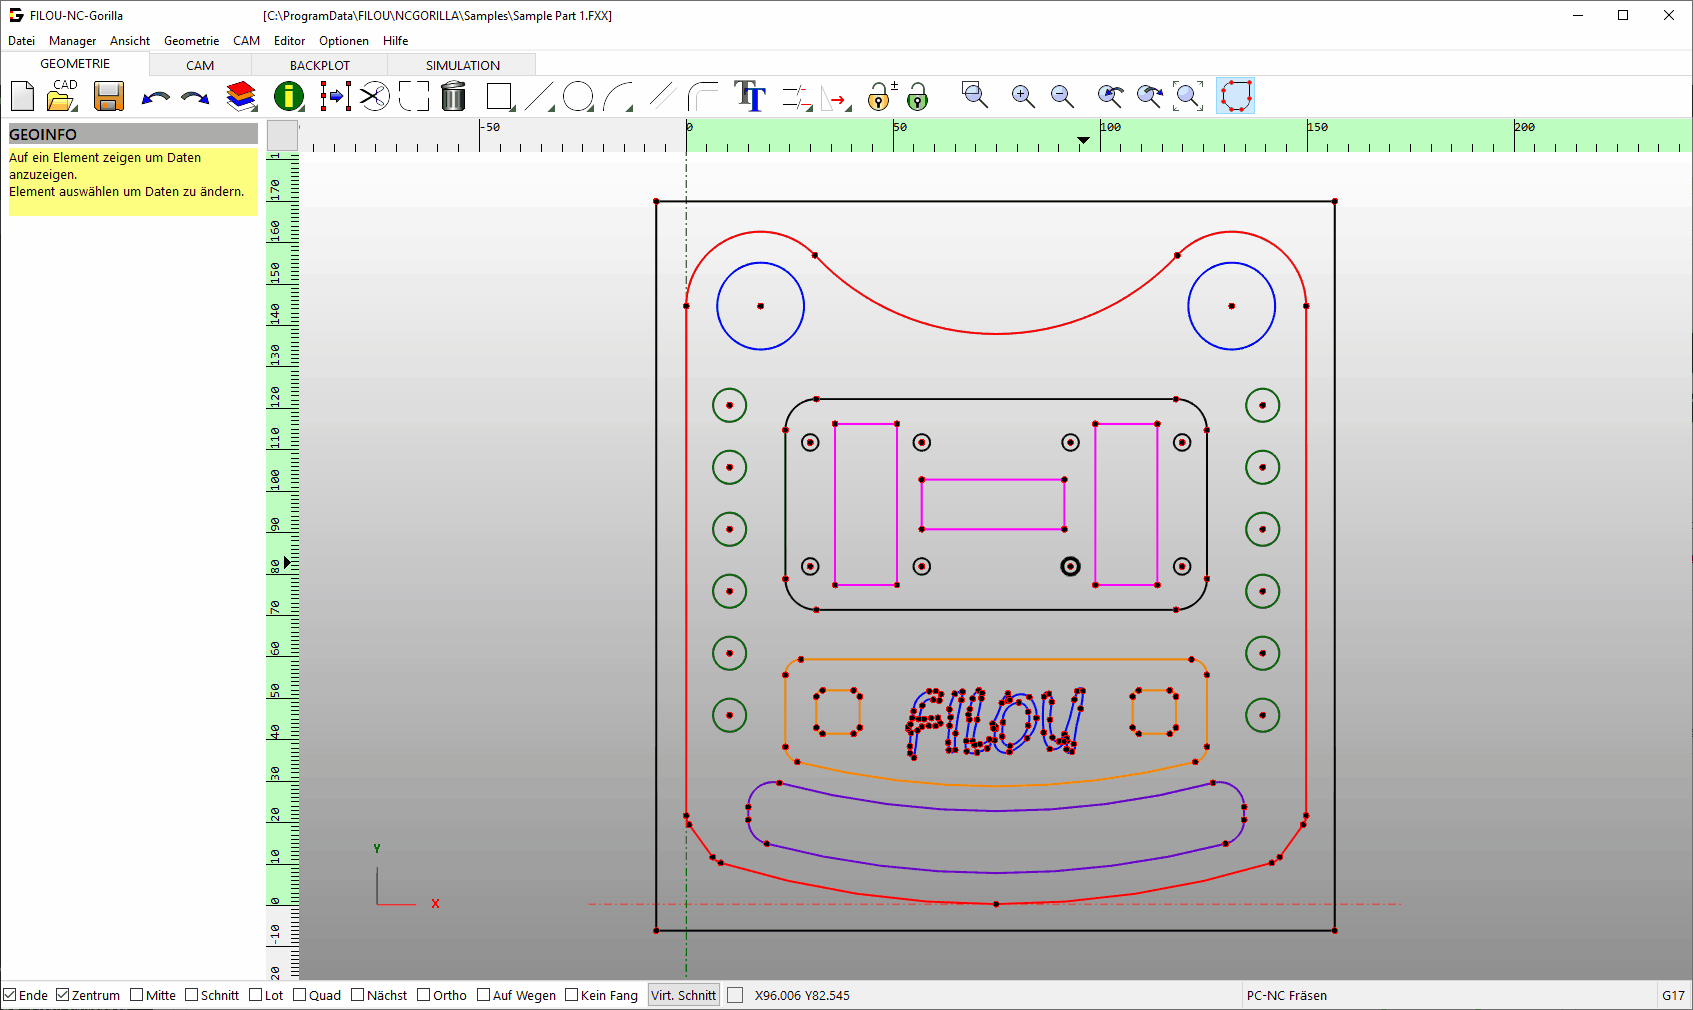Go to previous zoom view
Screen dimensions: 1693x1010
pos(1110,97)
